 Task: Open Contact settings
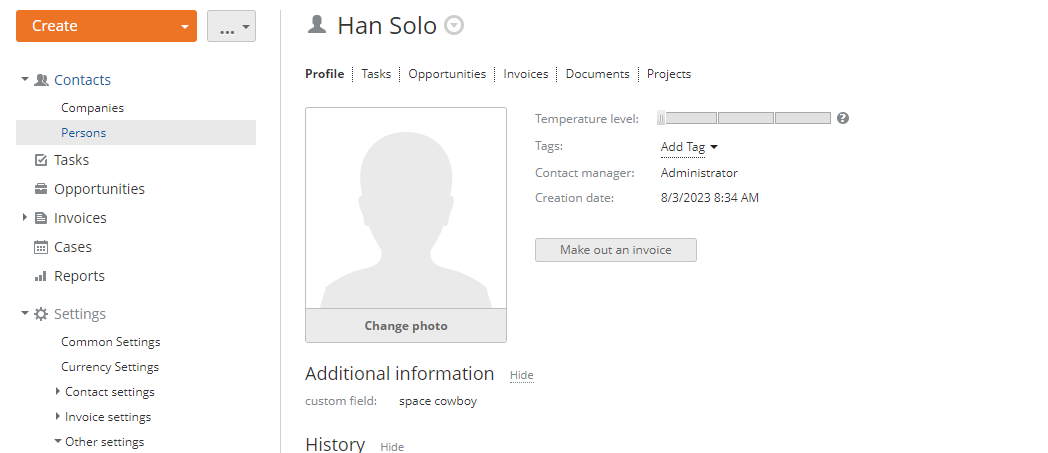pos(110,392)
